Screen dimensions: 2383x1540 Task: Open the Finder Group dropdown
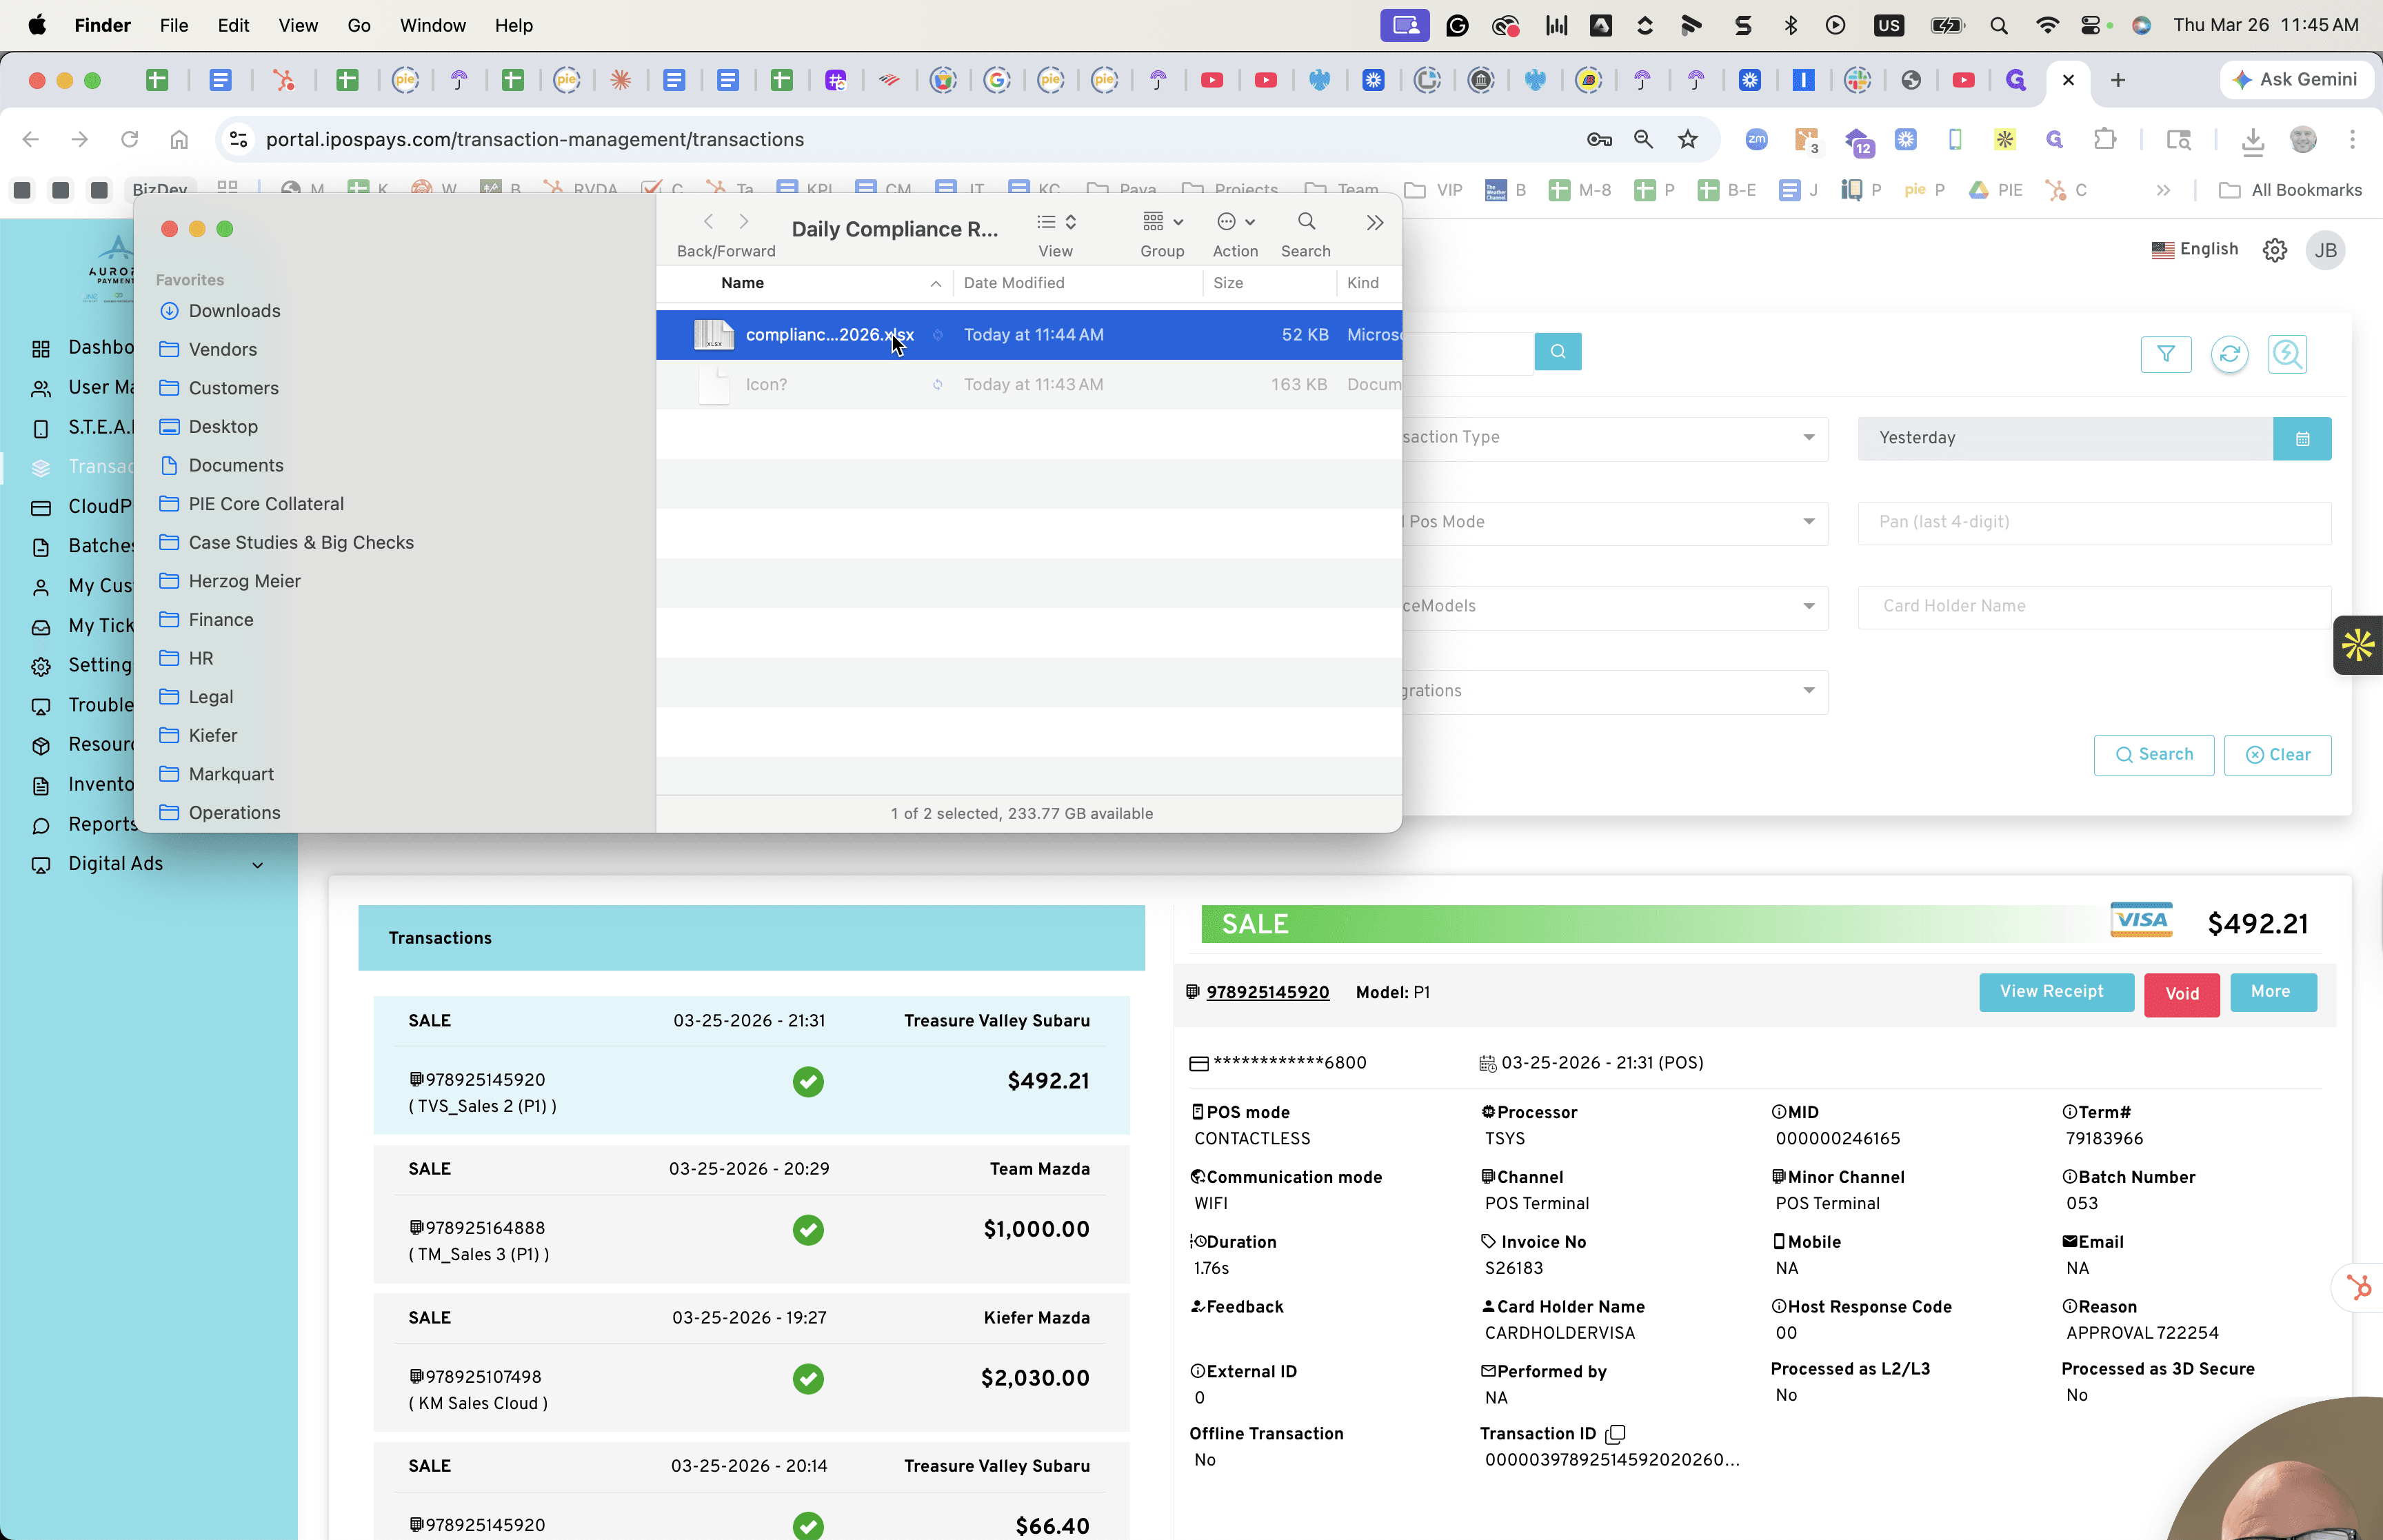click(x=1162, y=222)
